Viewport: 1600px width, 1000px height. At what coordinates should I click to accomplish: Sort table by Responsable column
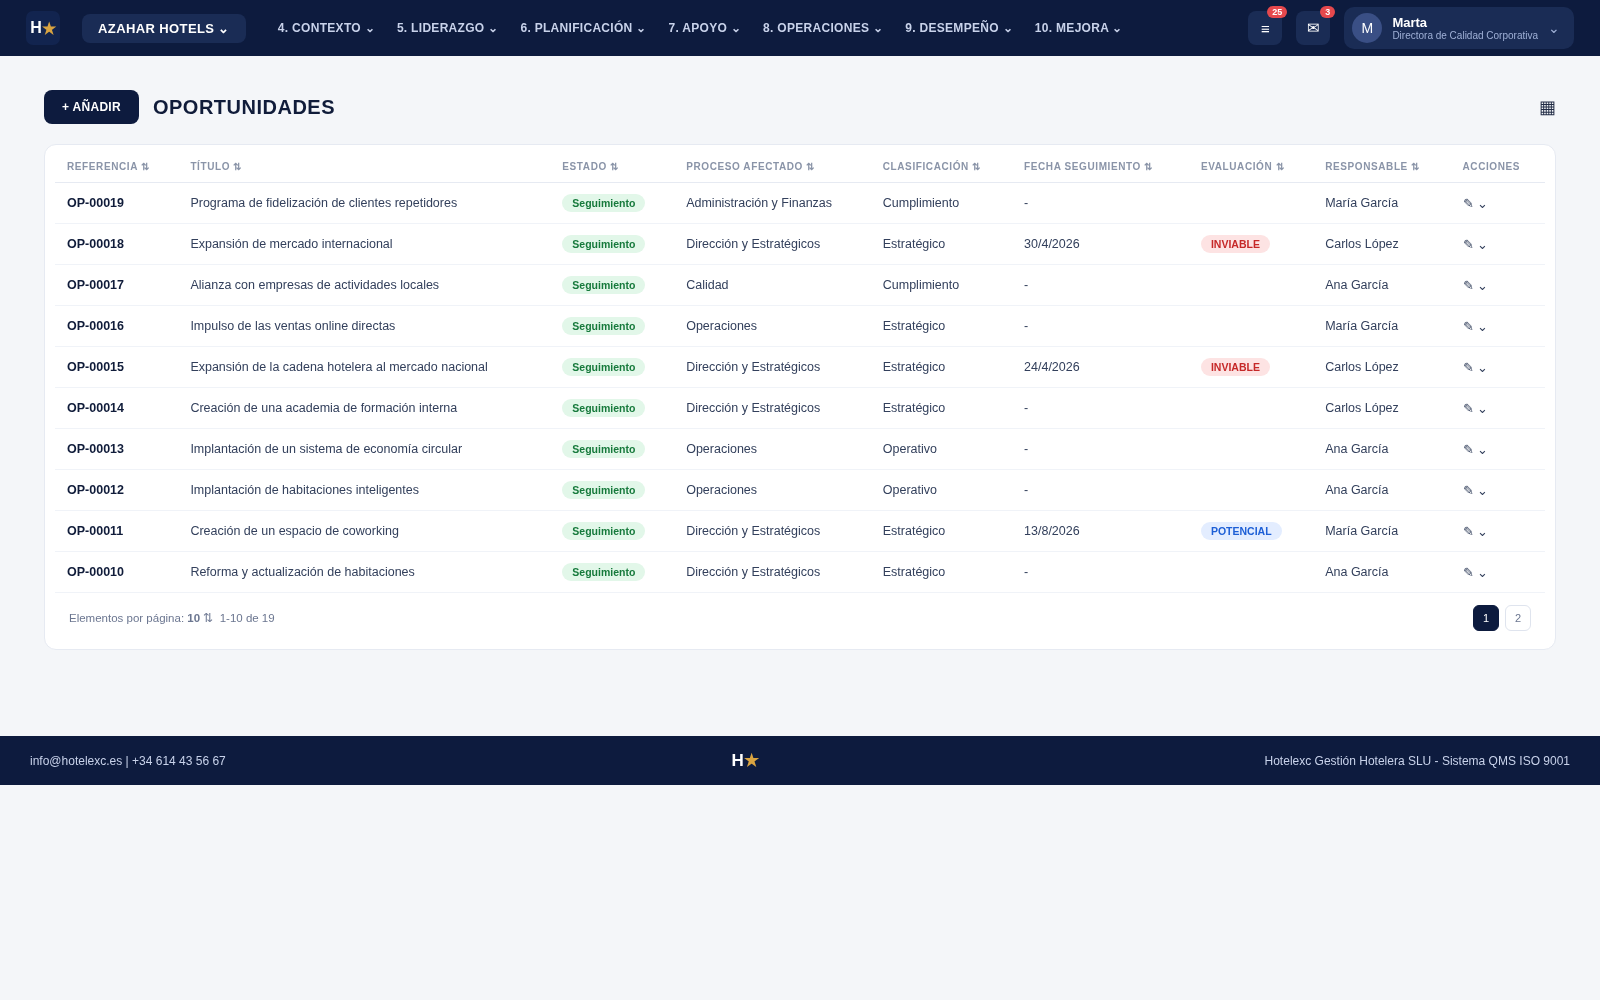point(1372,167)
